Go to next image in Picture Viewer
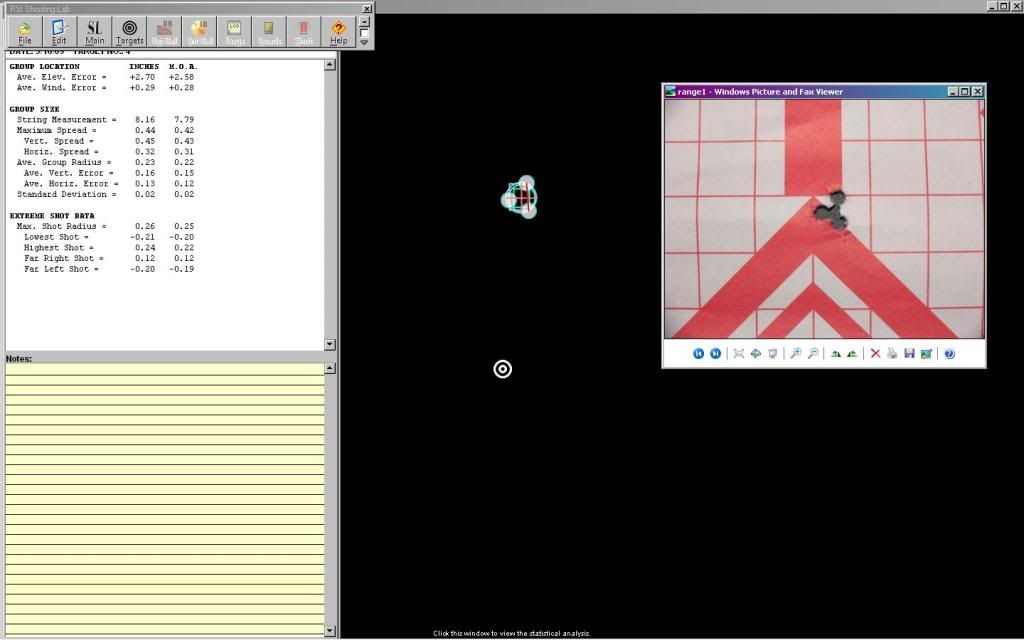Image resolution: width=1024 pixels, height=640 pixels. 715,354
